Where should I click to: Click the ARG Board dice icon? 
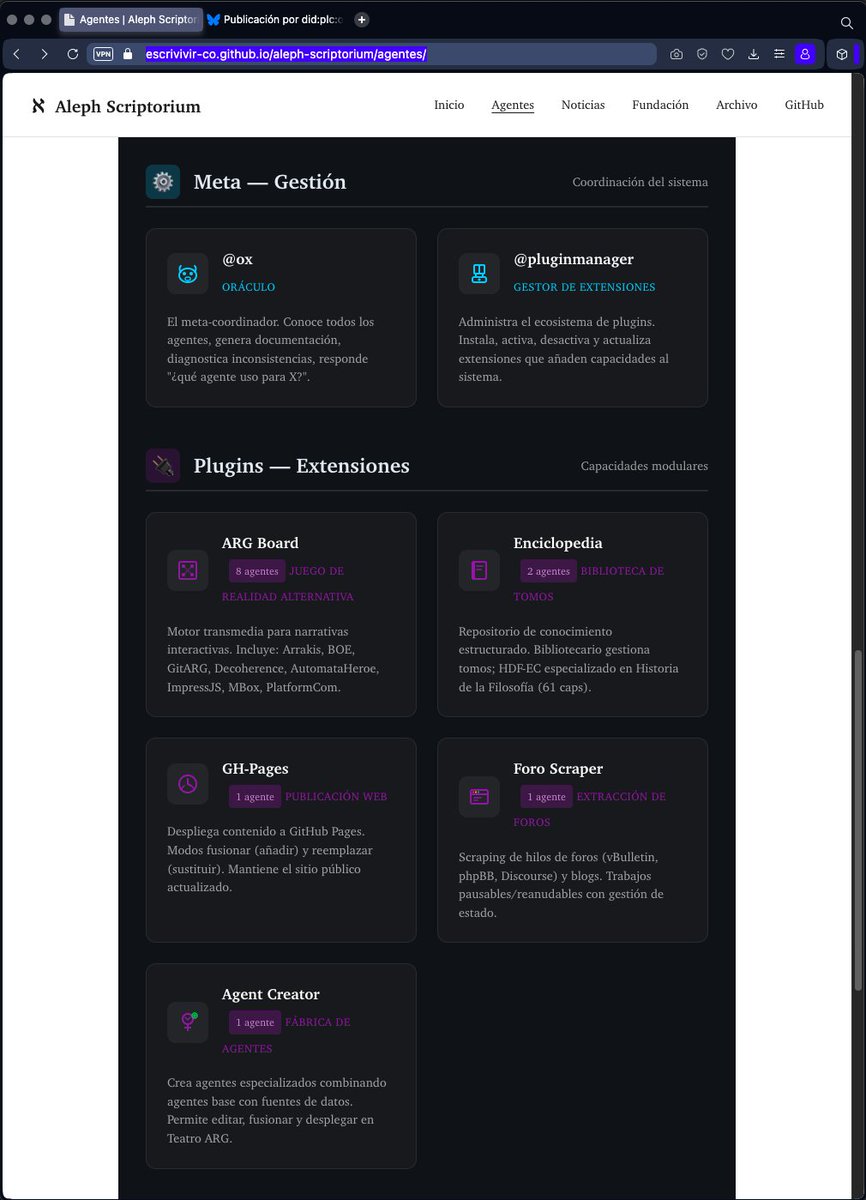[x=188, y=570]
